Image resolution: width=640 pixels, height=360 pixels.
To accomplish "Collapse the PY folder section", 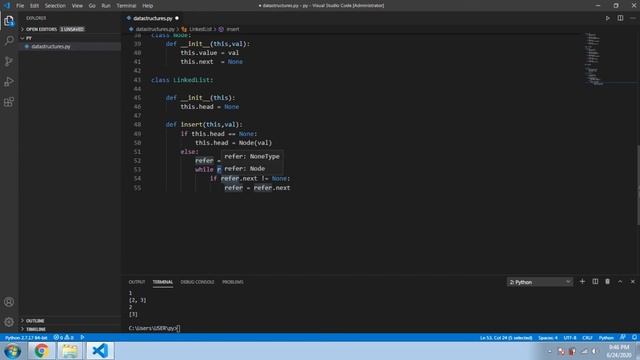I will click(29, 38).
